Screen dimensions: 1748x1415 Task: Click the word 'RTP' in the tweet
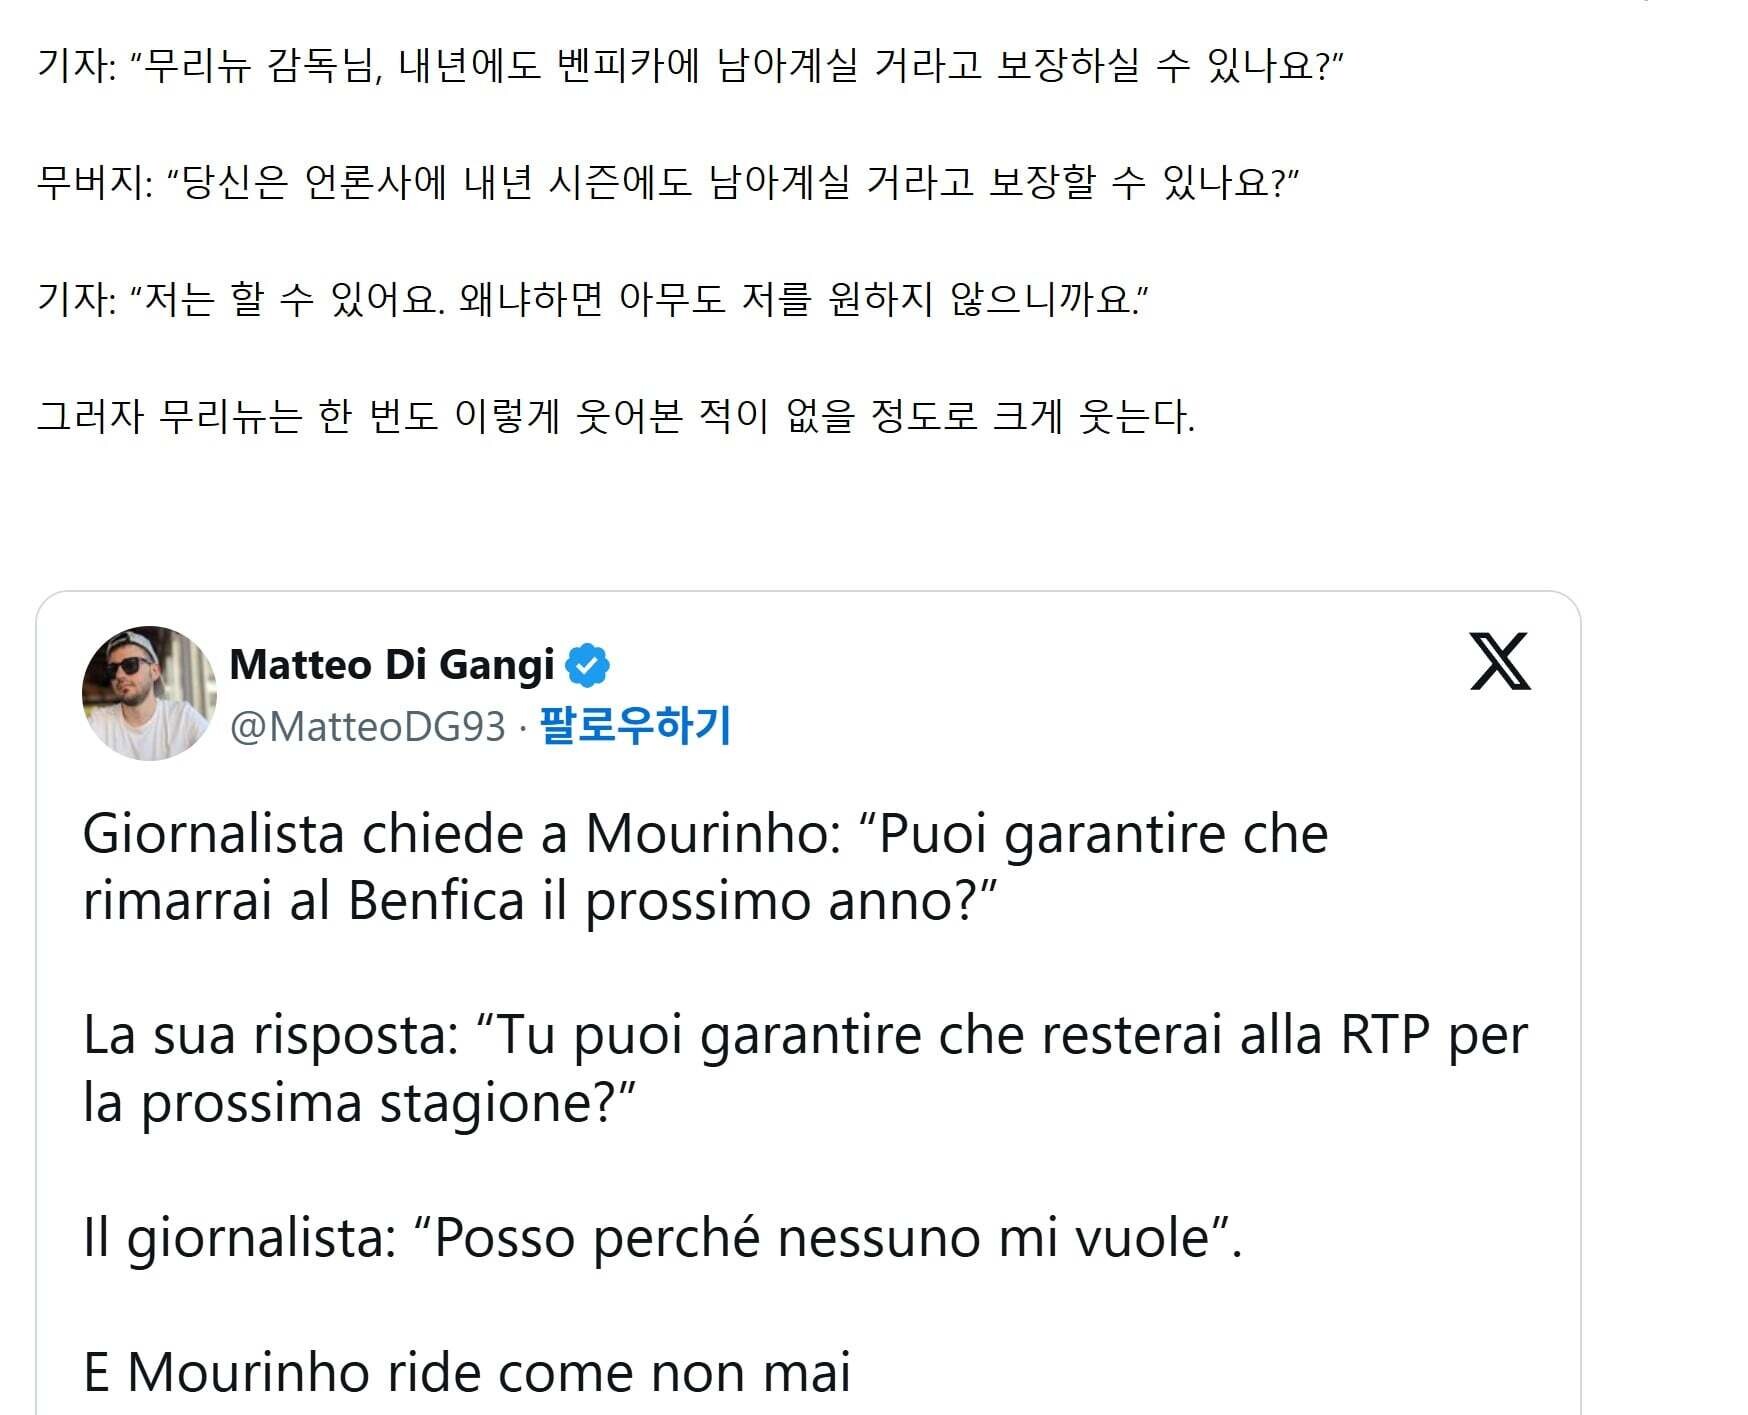pos(1385,1035)
